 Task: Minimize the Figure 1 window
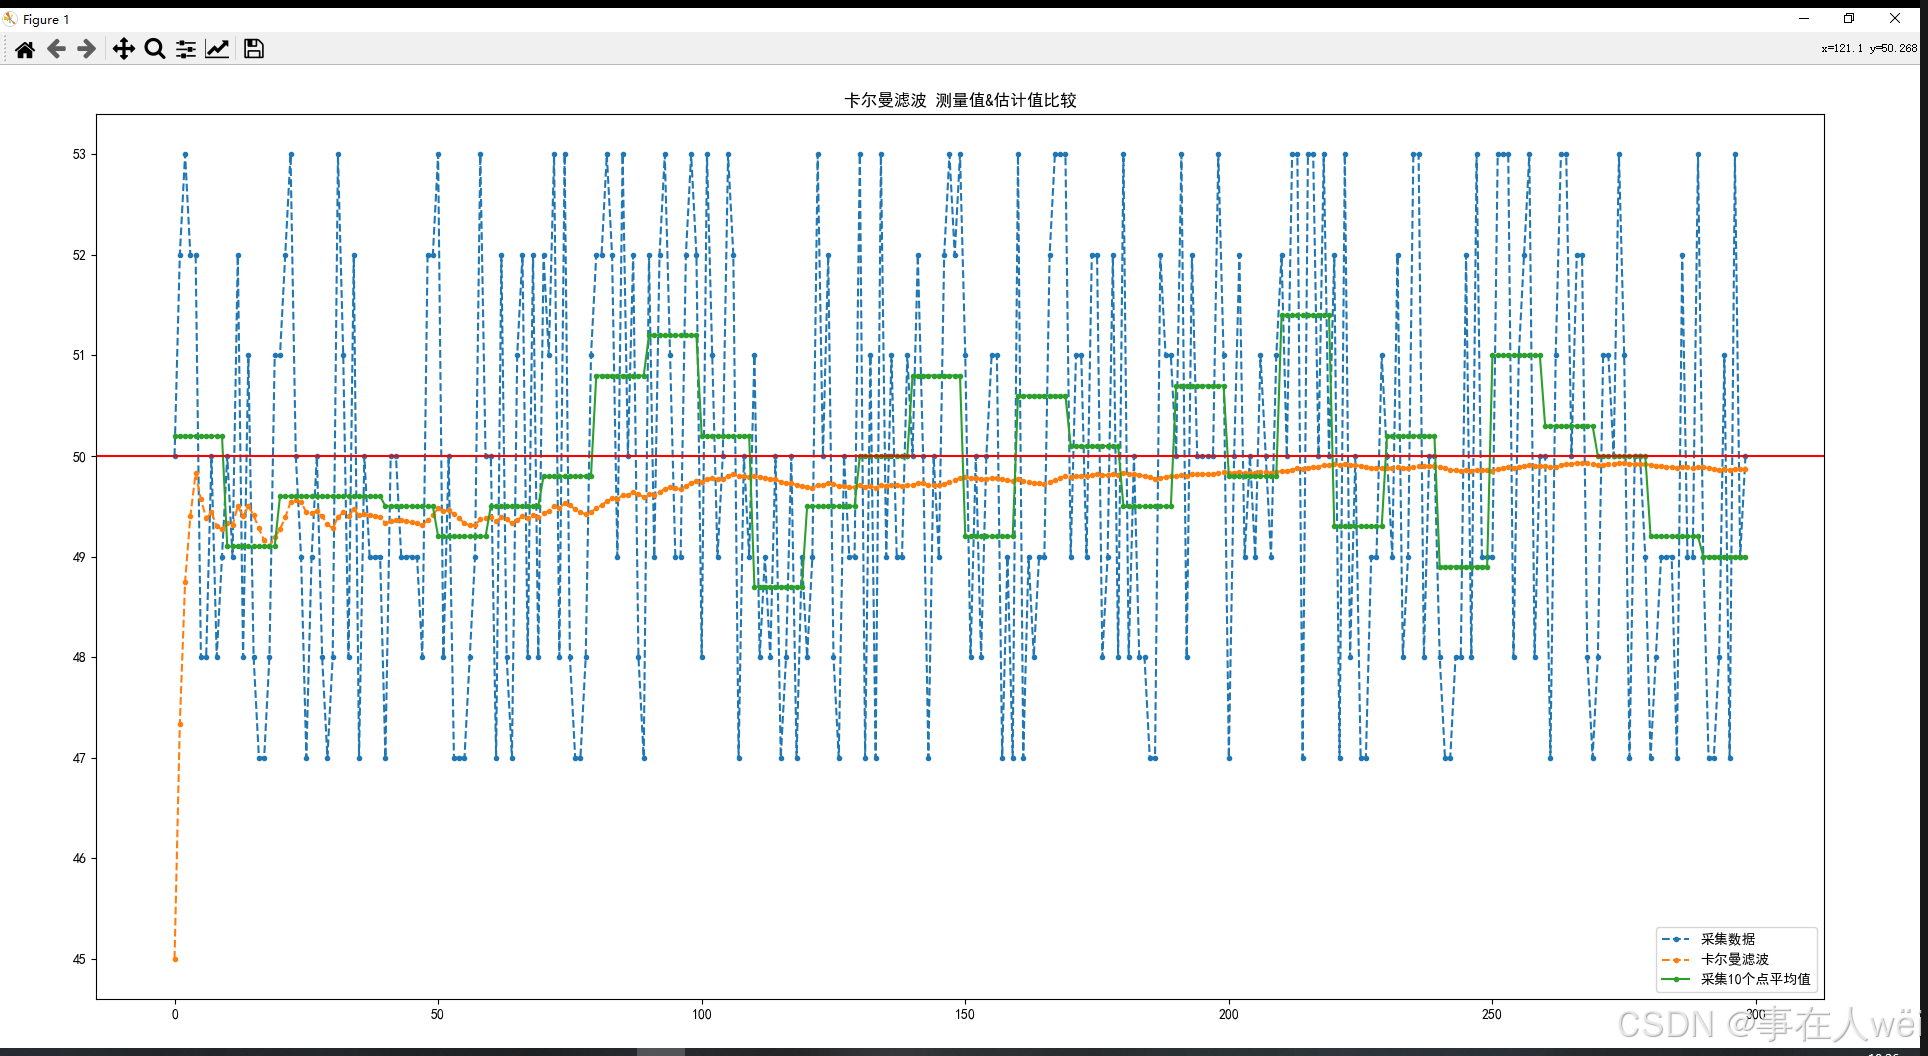click(1804, 18)
